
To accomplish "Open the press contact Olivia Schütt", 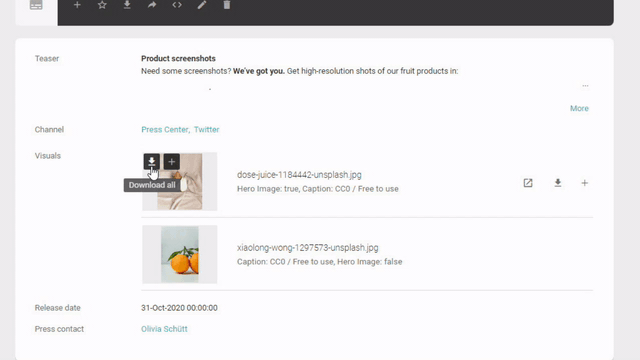I will pos(164,329).
